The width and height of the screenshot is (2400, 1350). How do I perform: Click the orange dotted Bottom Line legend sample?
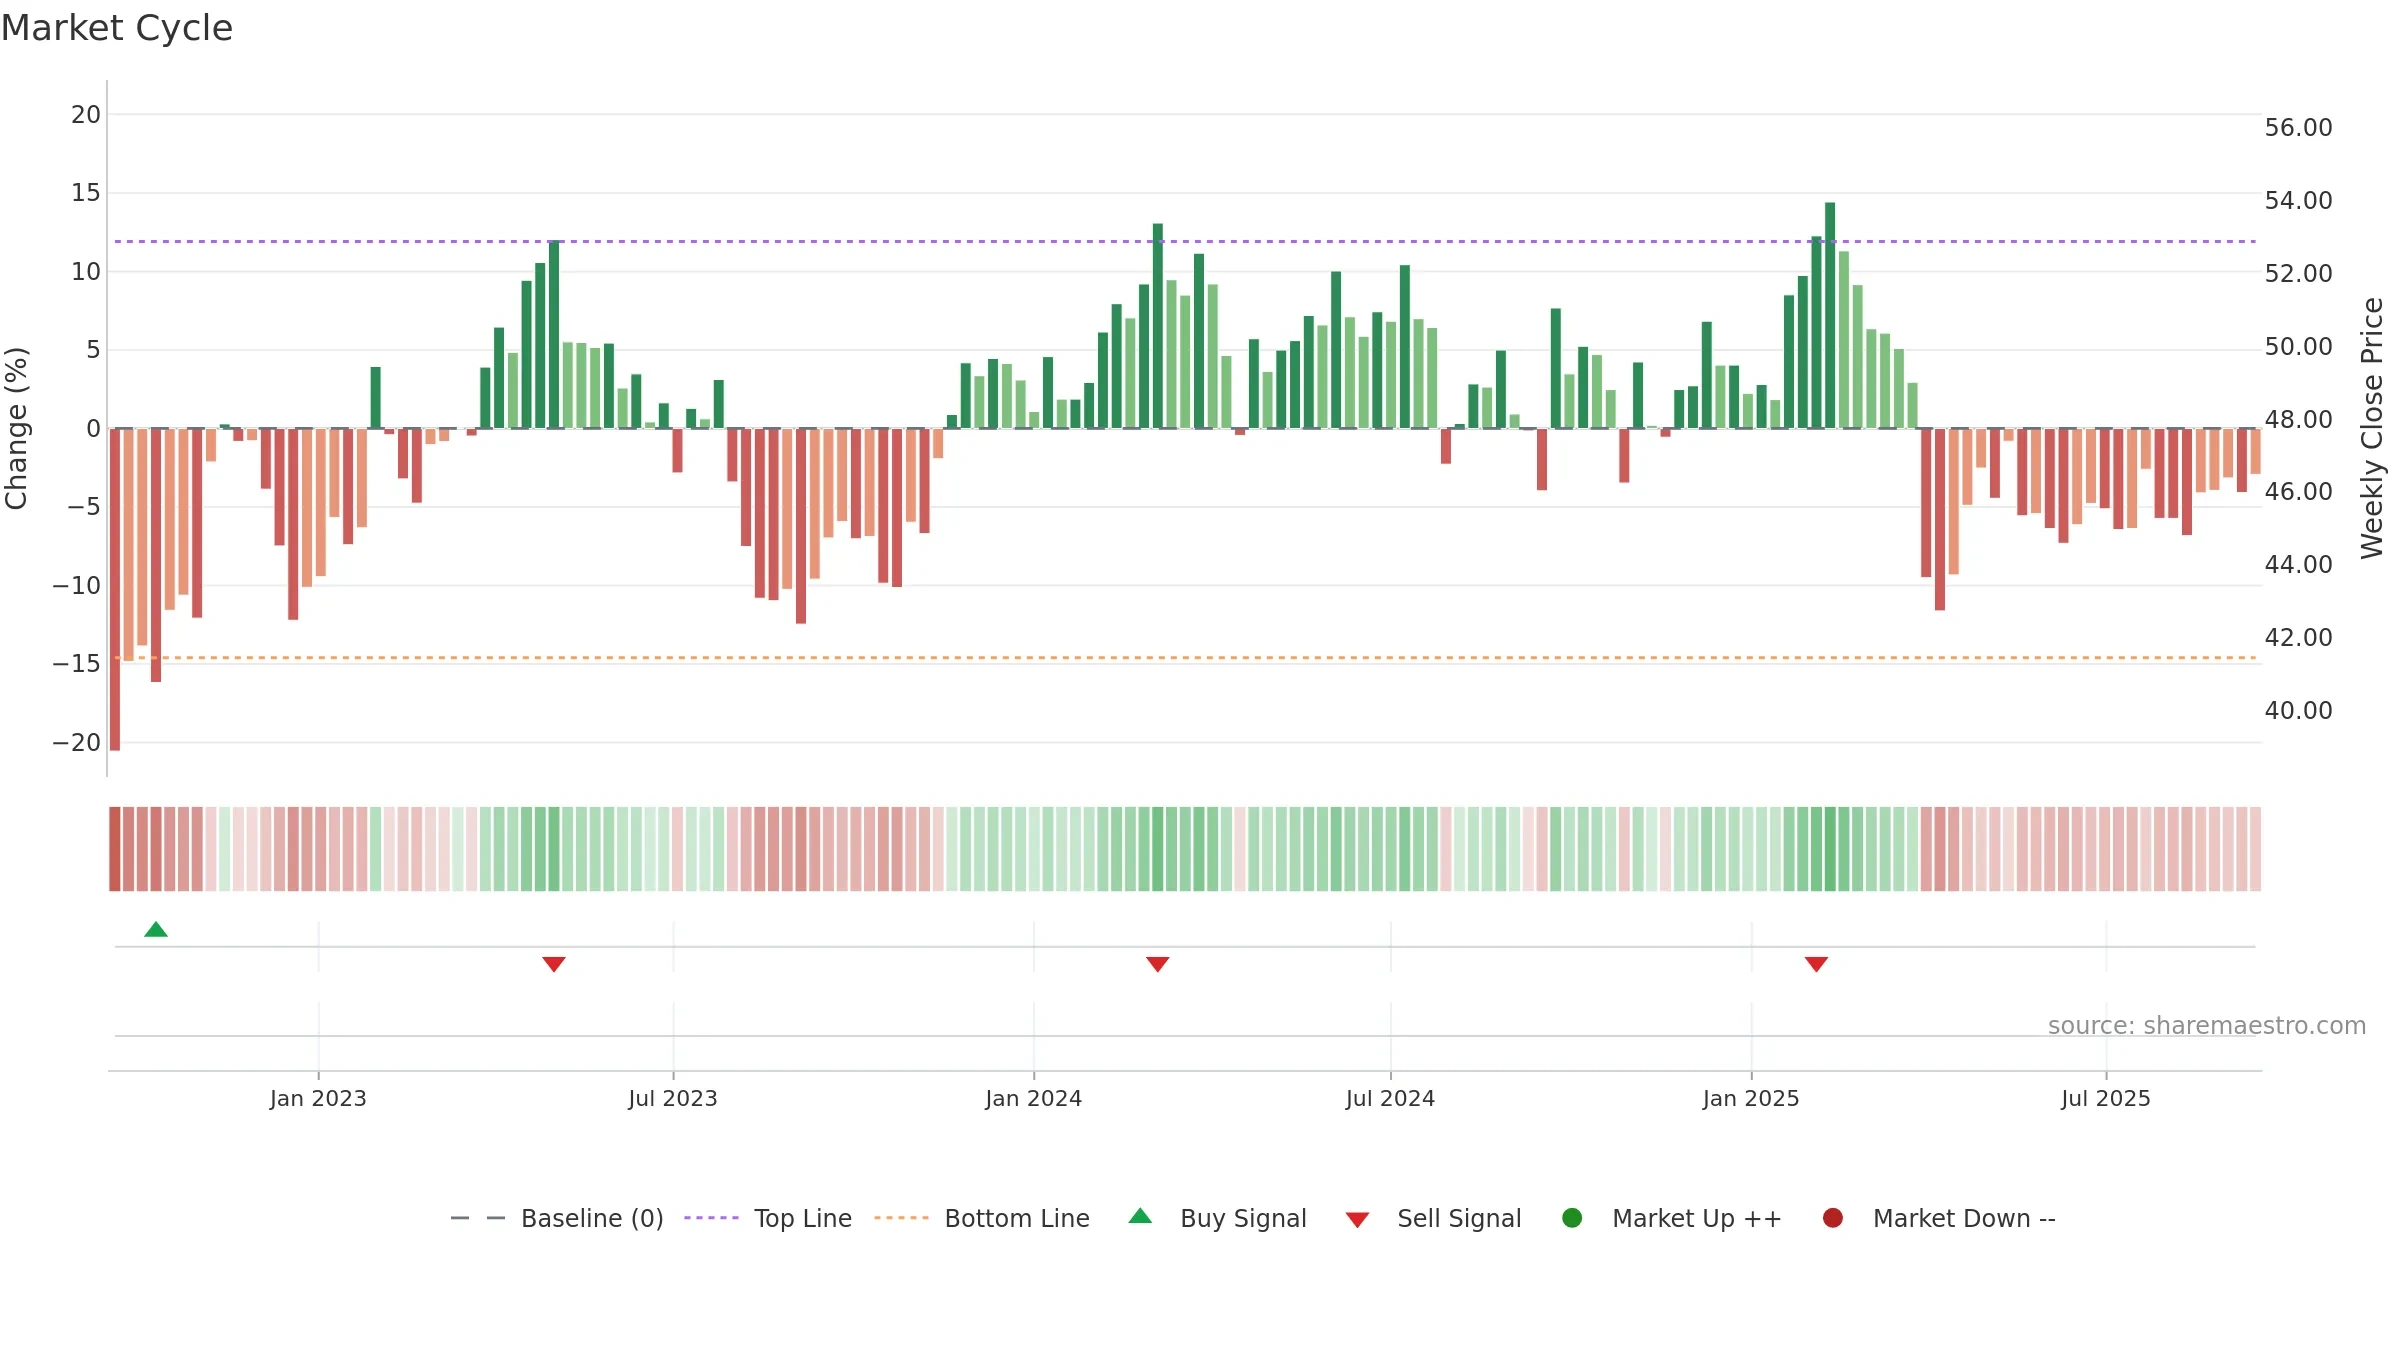tap(901, 1218)
